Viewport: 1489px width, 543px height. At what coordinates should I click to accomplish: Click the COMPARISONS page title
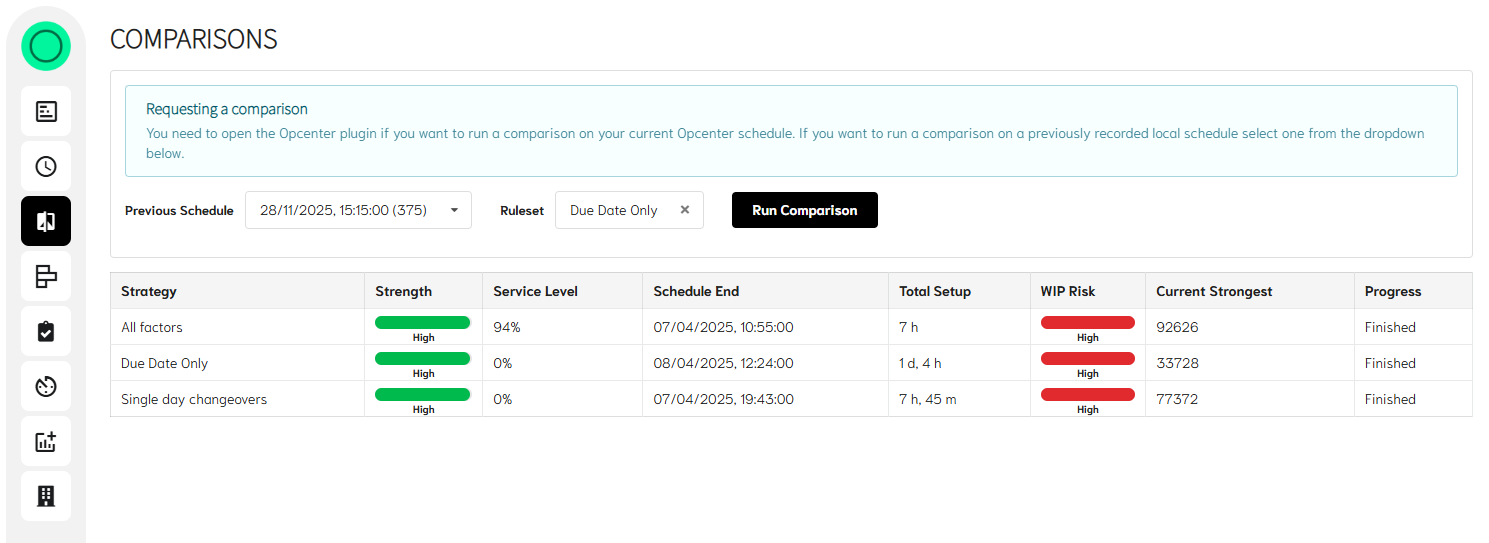194,39
